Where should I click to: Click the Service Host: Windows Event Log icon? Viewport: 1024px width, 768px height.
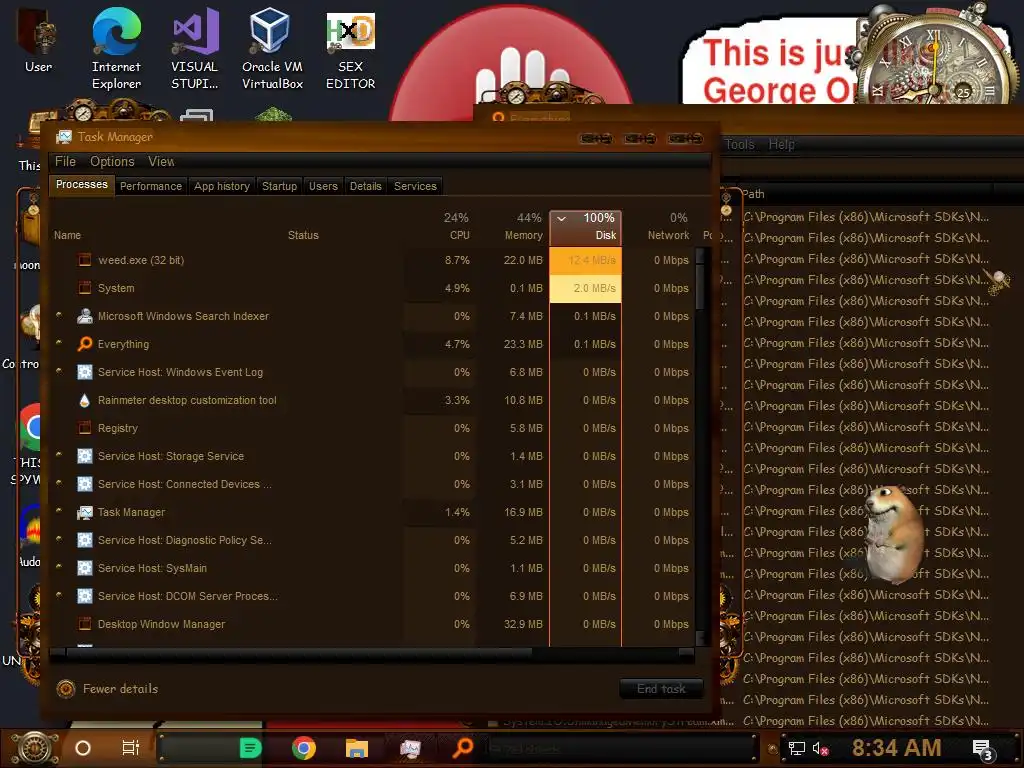click(x=84, y=372)
